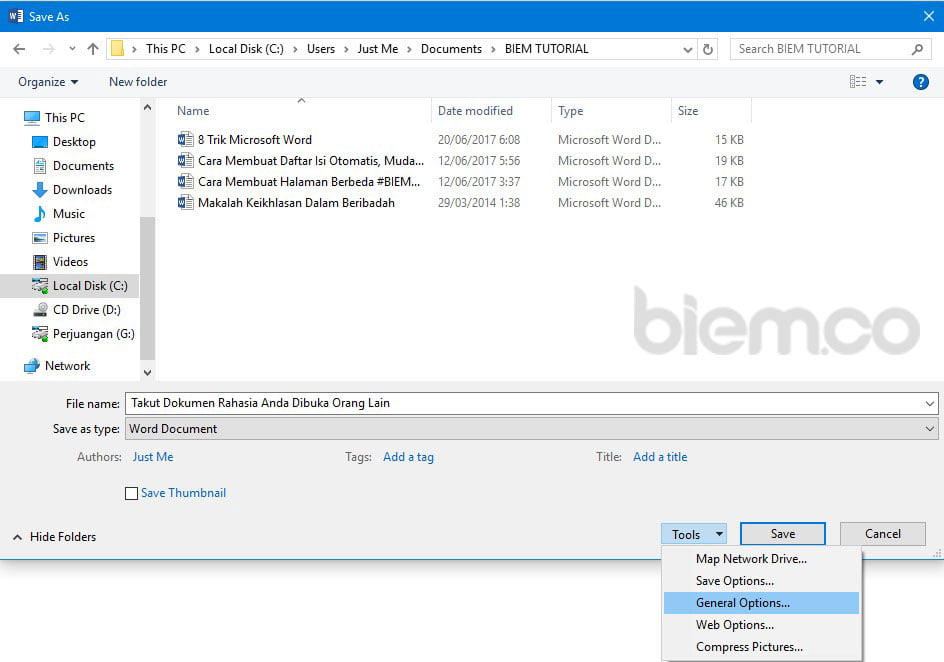Sort files by Size column
944x662 pixels.
point(688,111)
